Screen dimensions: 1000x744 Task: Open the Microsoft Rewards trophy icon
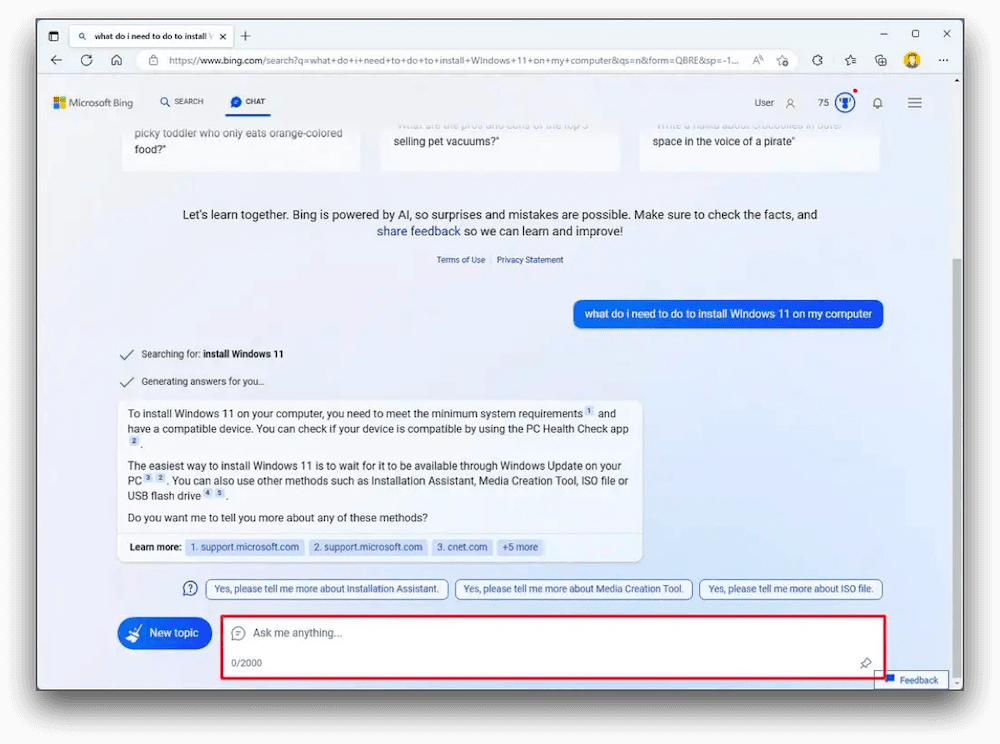click(845, 103)
